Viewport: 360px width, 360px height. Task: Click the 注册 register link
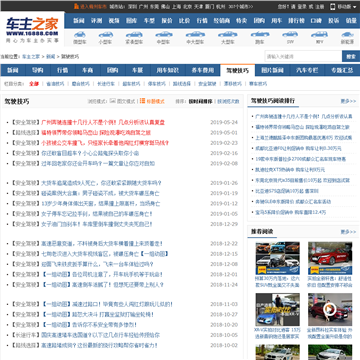[x=320, y=6]
